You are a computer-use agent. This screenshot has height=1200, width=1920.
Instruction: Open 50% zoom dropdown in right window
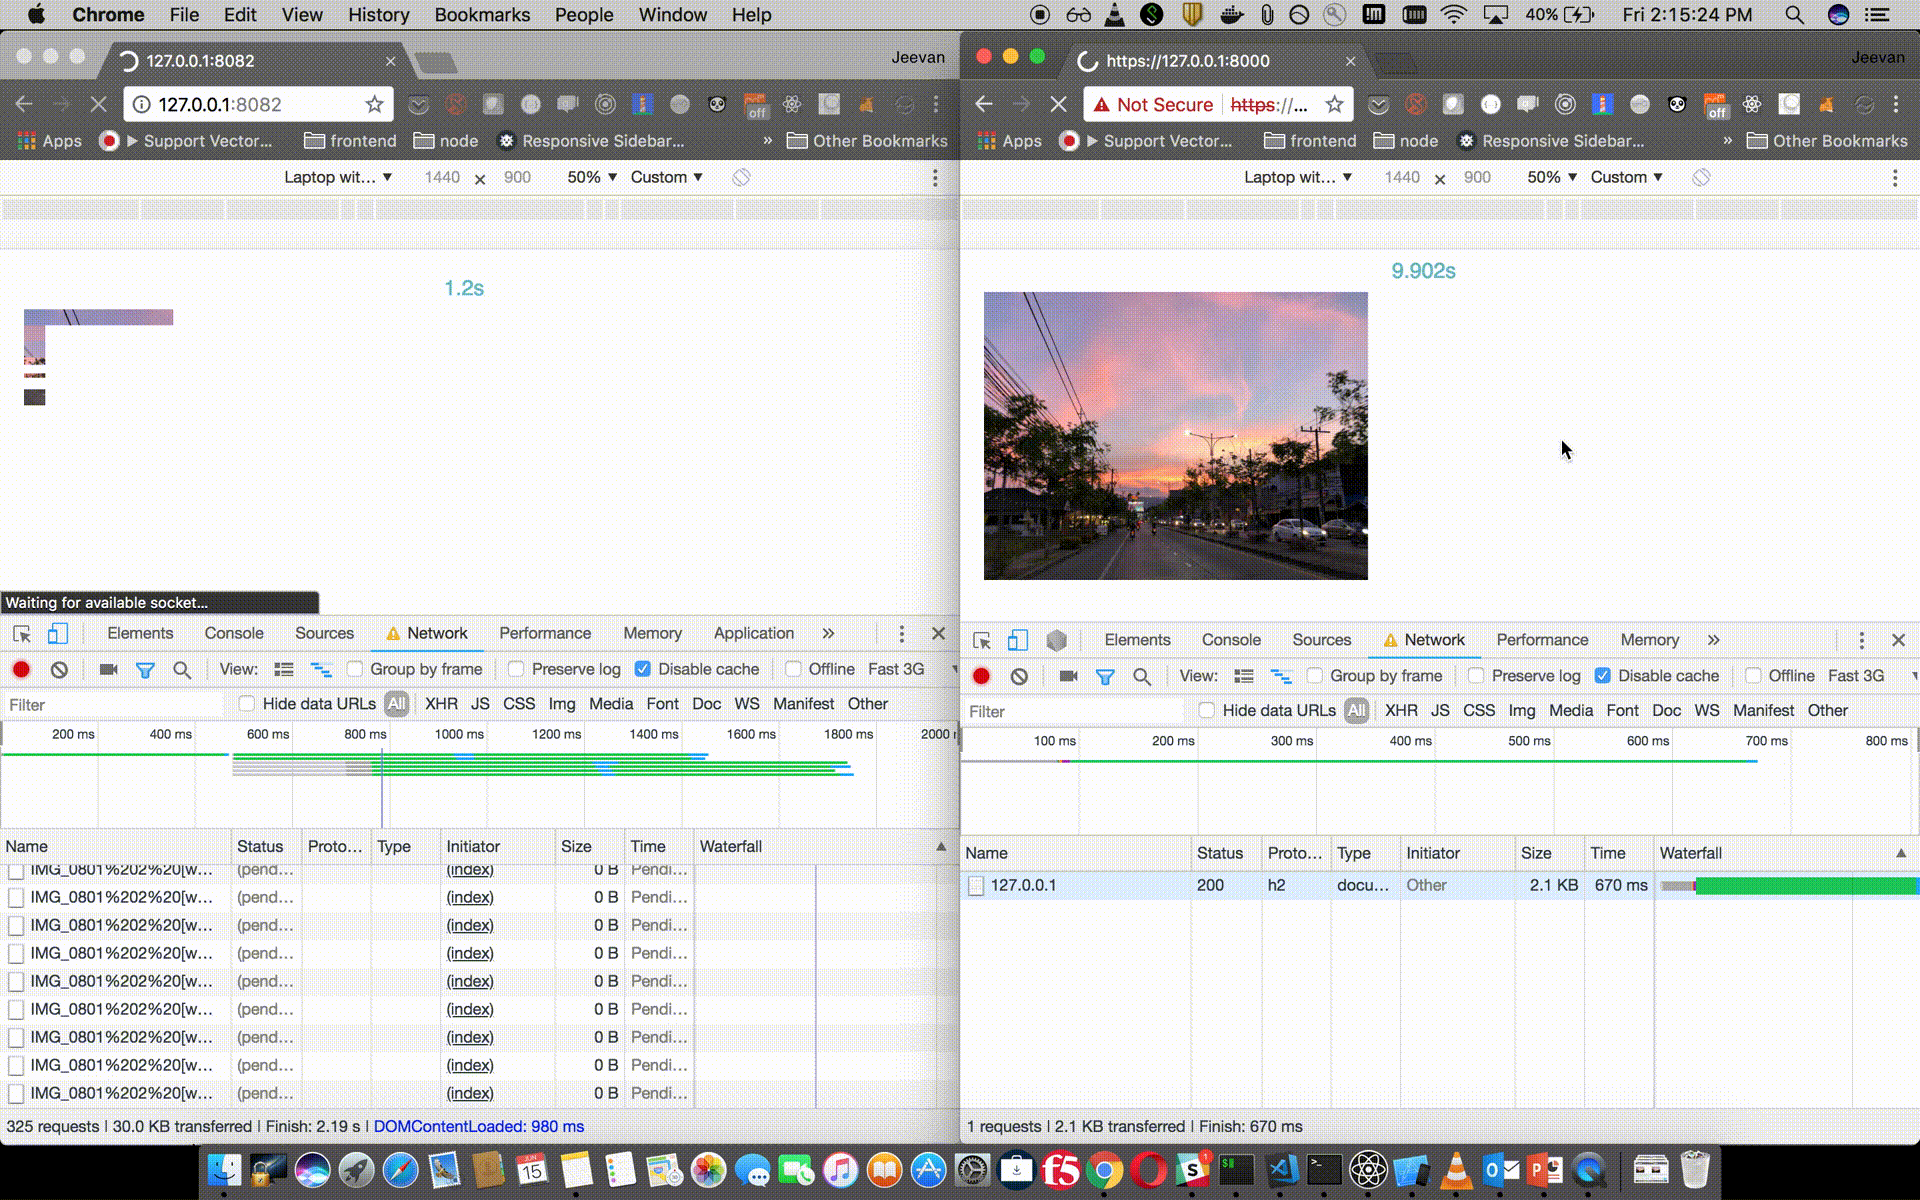pos(1552,177)
